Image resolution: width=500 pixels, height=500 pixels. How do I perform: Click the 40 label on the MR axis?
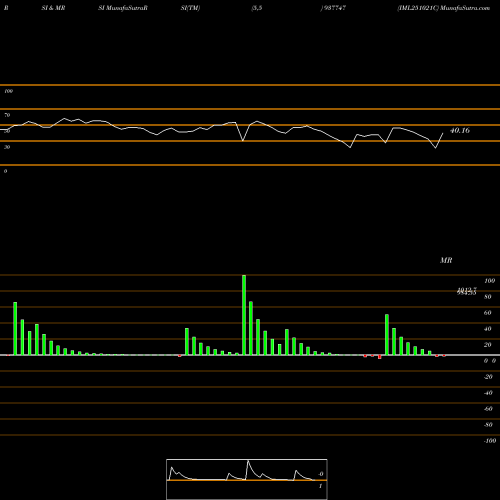click(x=488, y=329)
